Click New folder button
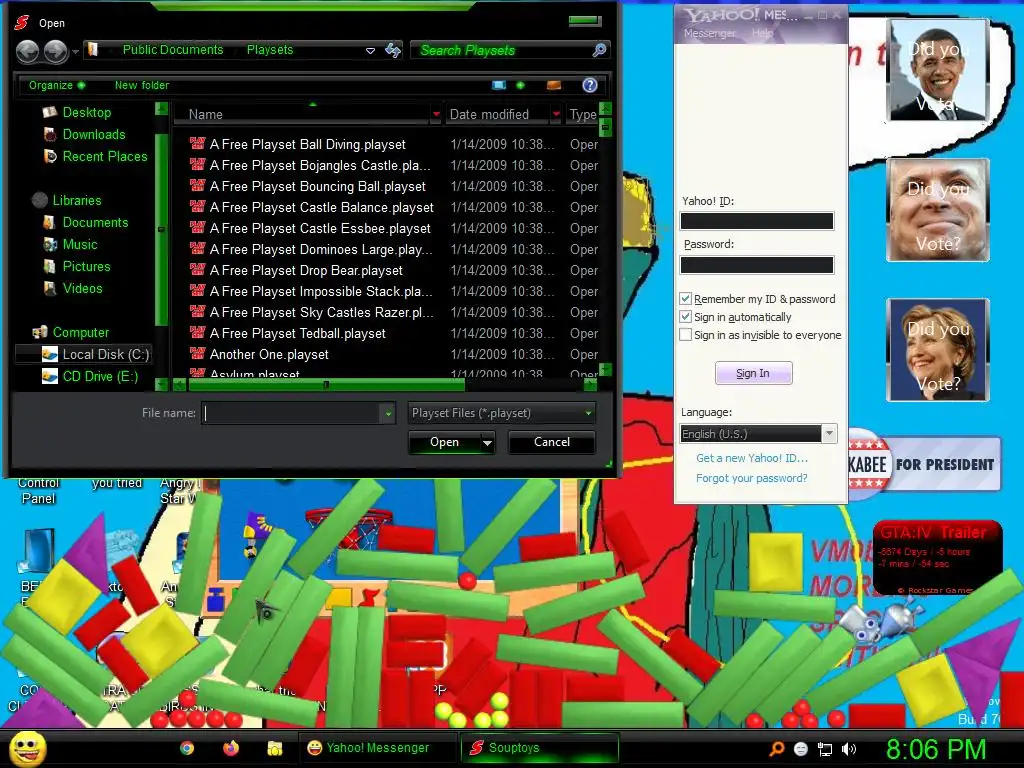 (x=142, y=85)
